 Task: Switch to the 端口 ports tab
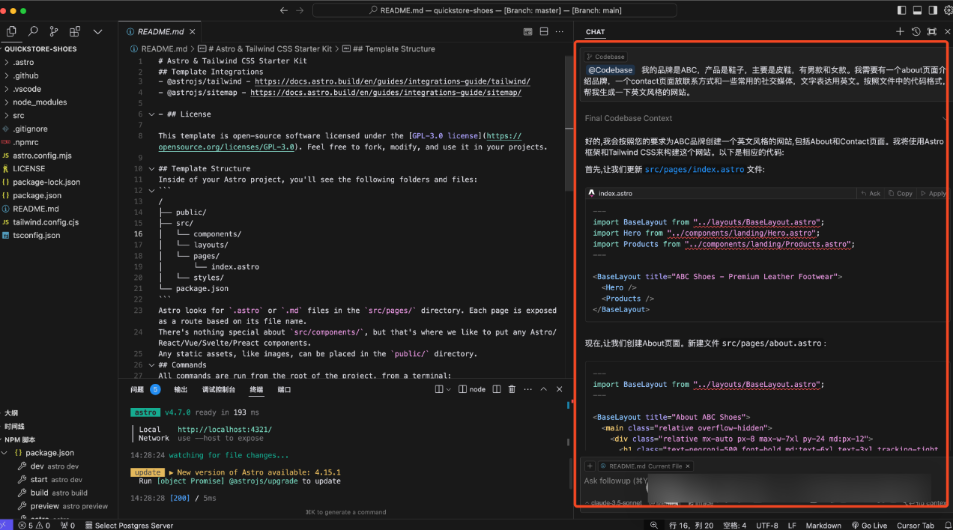[x=284, y=390]
